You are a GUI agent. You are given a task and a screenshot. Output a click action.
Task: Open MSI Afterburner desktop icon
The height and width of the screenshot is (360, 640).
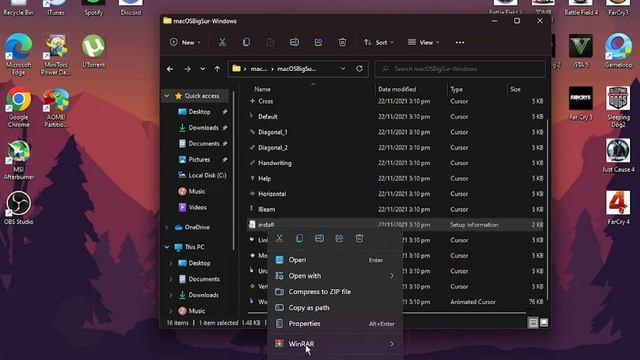pyautogui.click(x=18, y=159)
